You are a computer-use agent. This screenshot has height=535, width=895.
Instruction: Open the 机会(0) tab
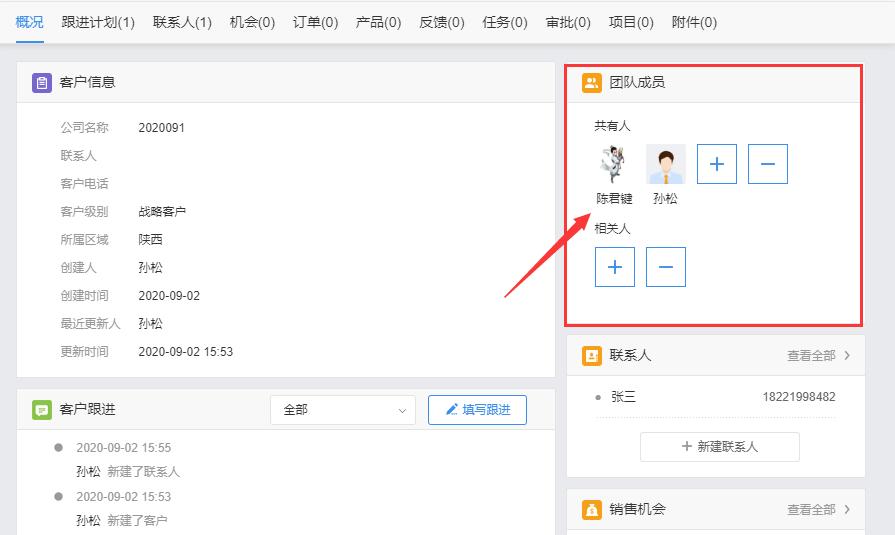(x=252, y=22)
